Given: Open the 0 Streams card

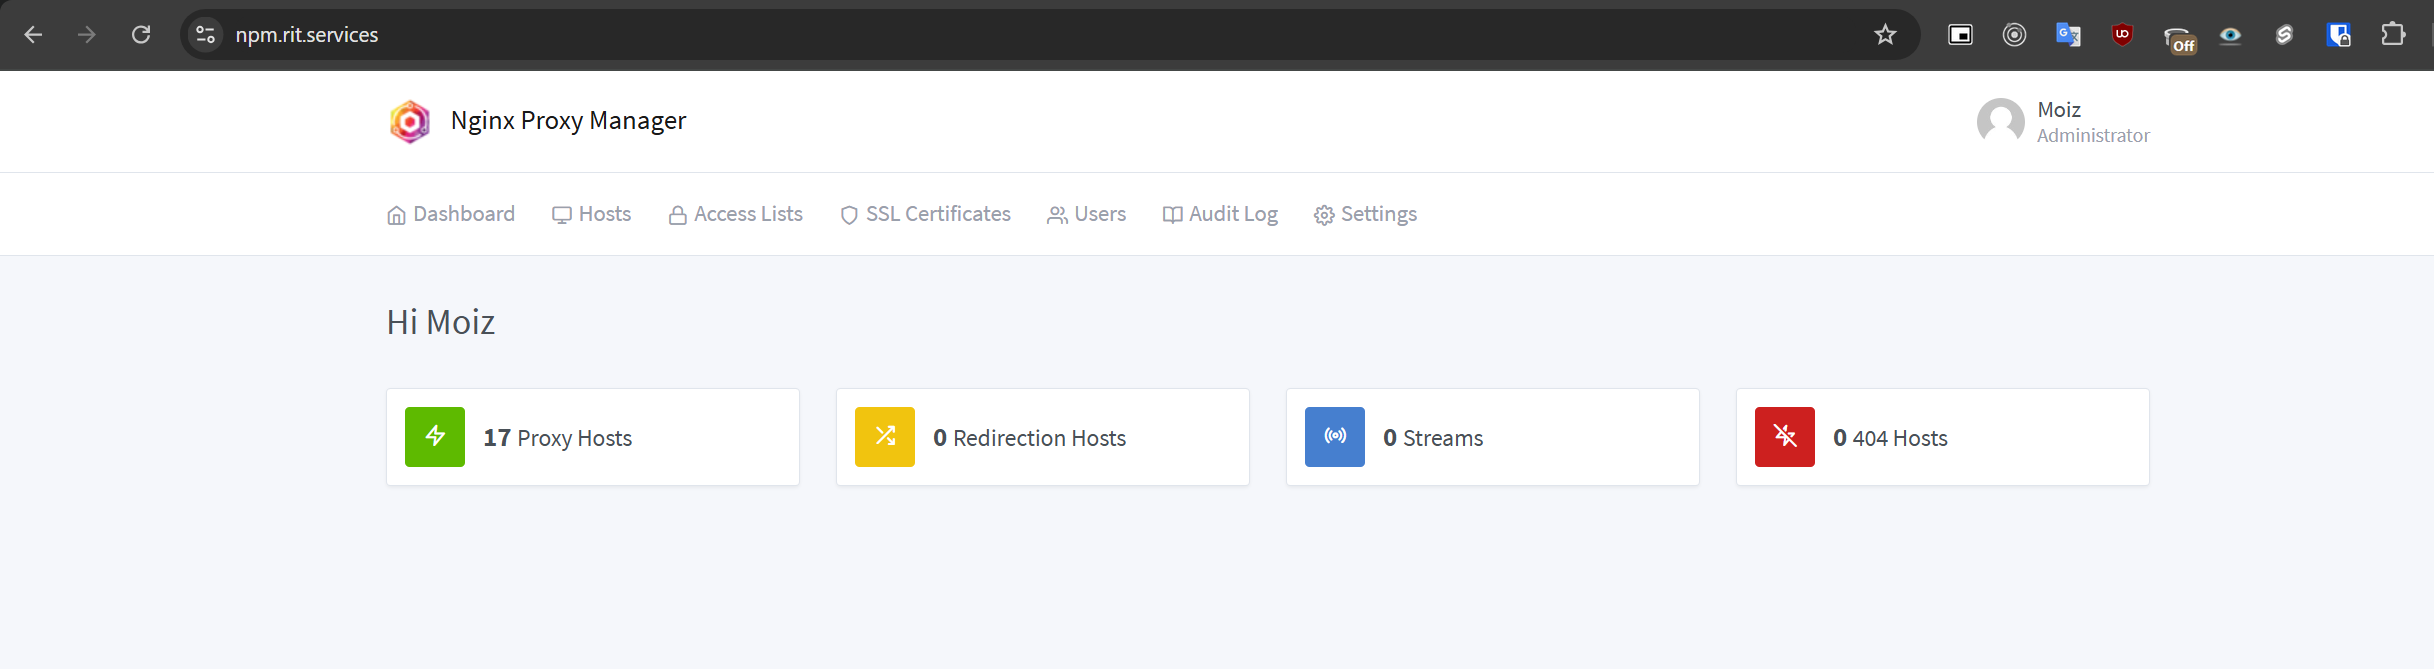Looking at the screenshot, I should coord(1493,437).
